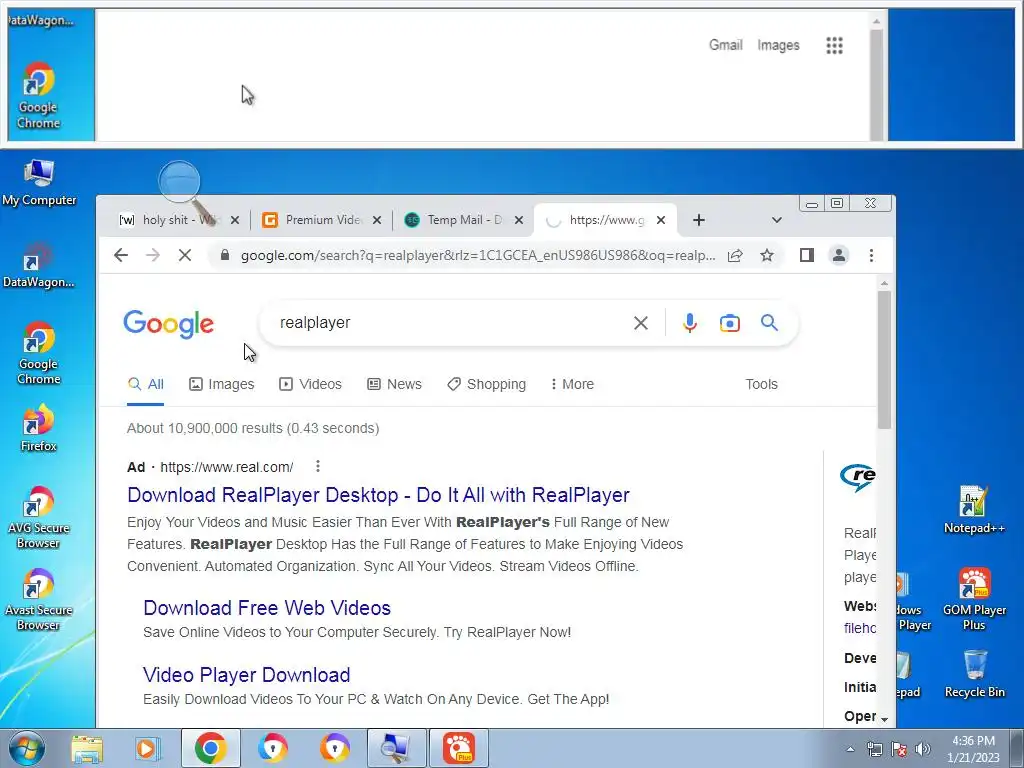Screen dimensions: 1024x768
Task: Open Video Player Download link
Action: (x=246, y=675)
